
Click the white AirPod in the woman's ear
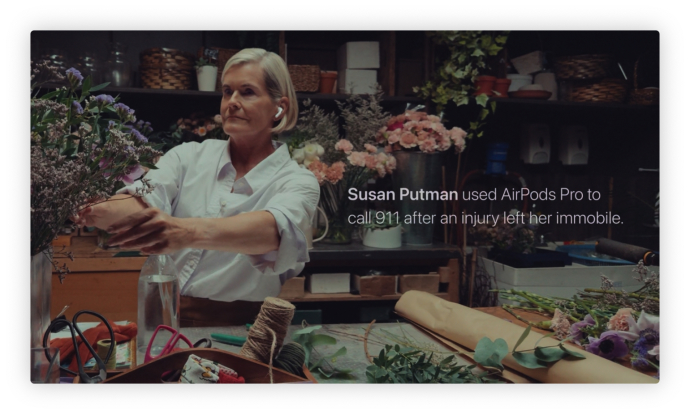279,112
